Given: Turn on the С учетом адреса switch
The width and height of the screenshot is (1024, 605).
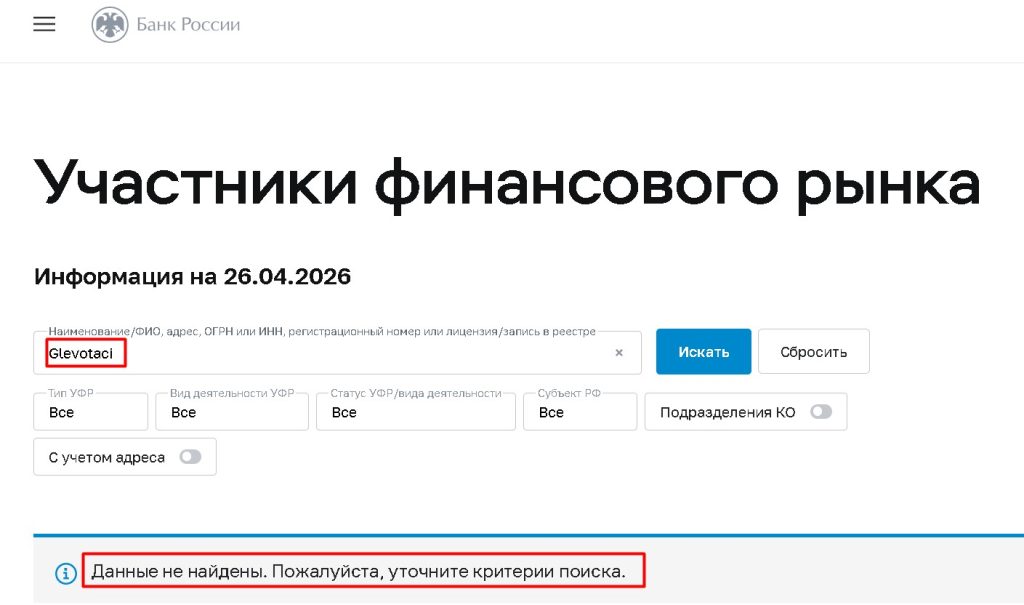Looking at the screenshot, I should (190, 457).
